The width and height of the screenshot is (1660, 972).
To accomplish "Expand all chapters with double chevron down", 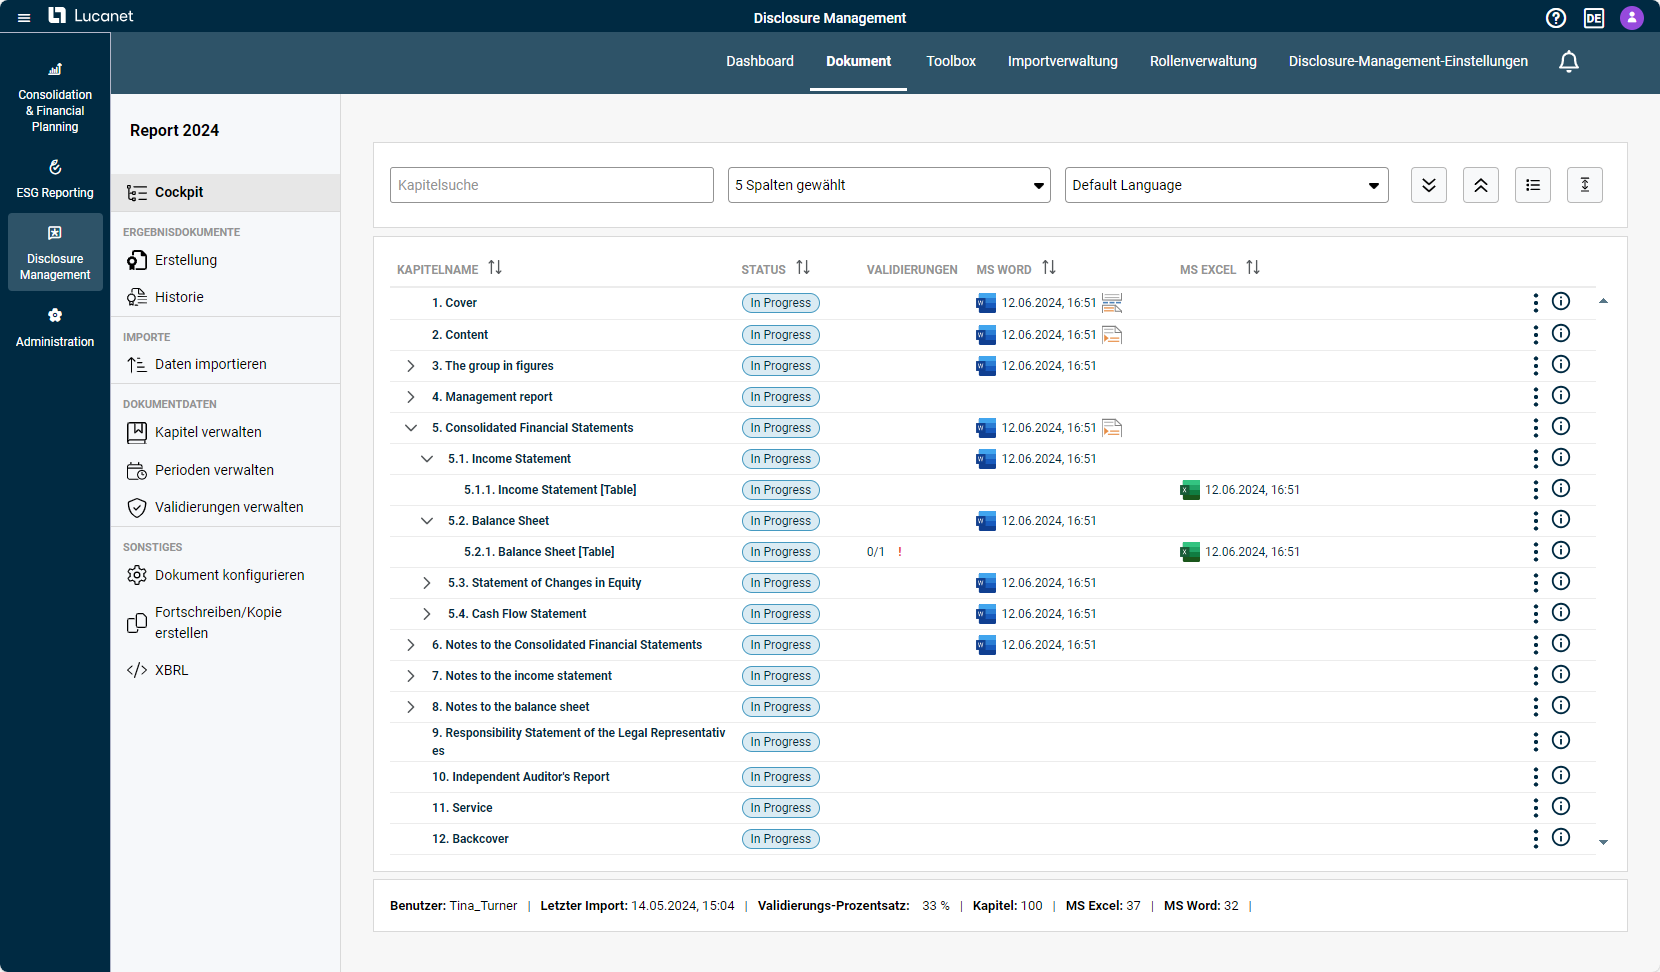I will point(1429,185).
